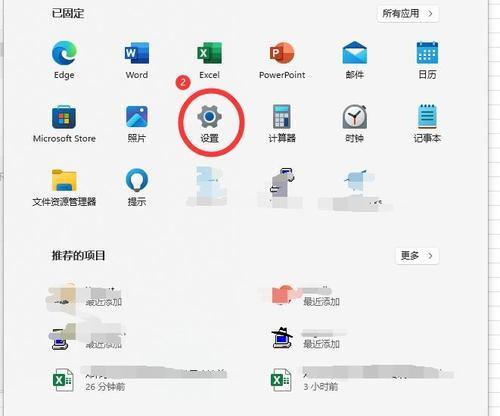This screenshot has width=500, height=416.
Task: Open the Excel file from 3 小时前
Action: click(362, 380)
